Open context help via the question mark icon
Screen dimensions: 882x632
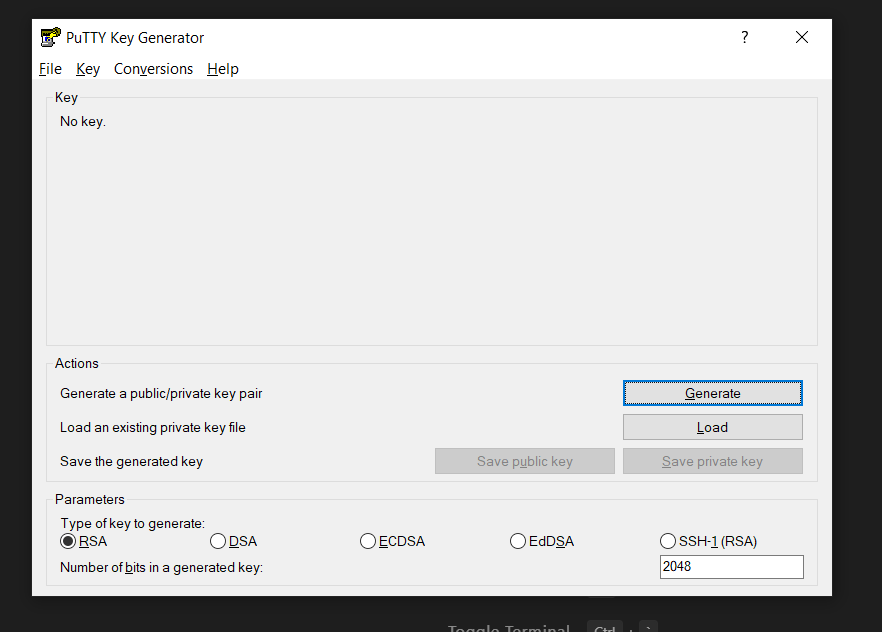744,37
